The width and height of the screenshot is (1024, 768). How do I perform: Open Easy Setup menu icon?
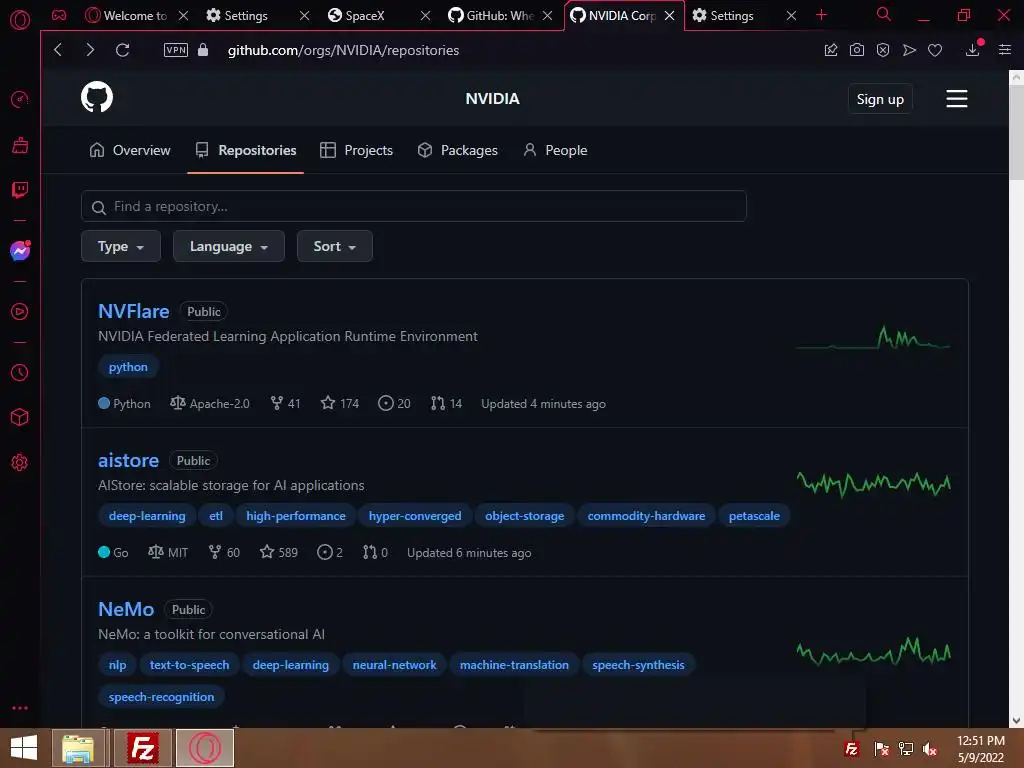1005,50
